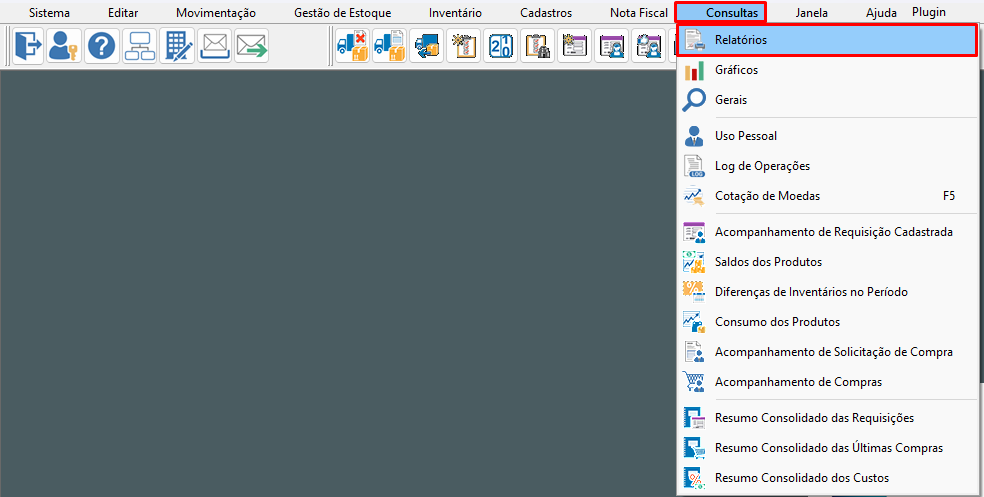This screenshot has height=497, width=984.
Task: Select Acompanhamento de Compras
Action: (826, 382)
